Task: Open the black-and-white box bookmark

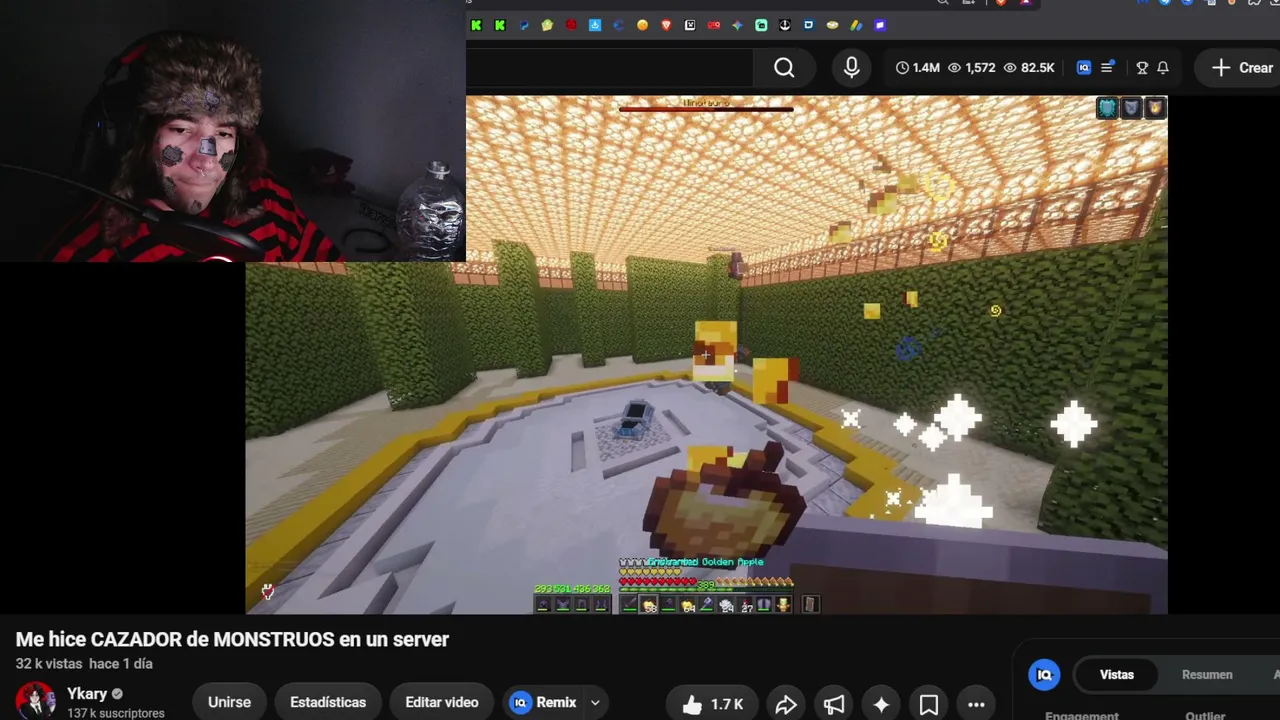Action: (x=690, y=25)
